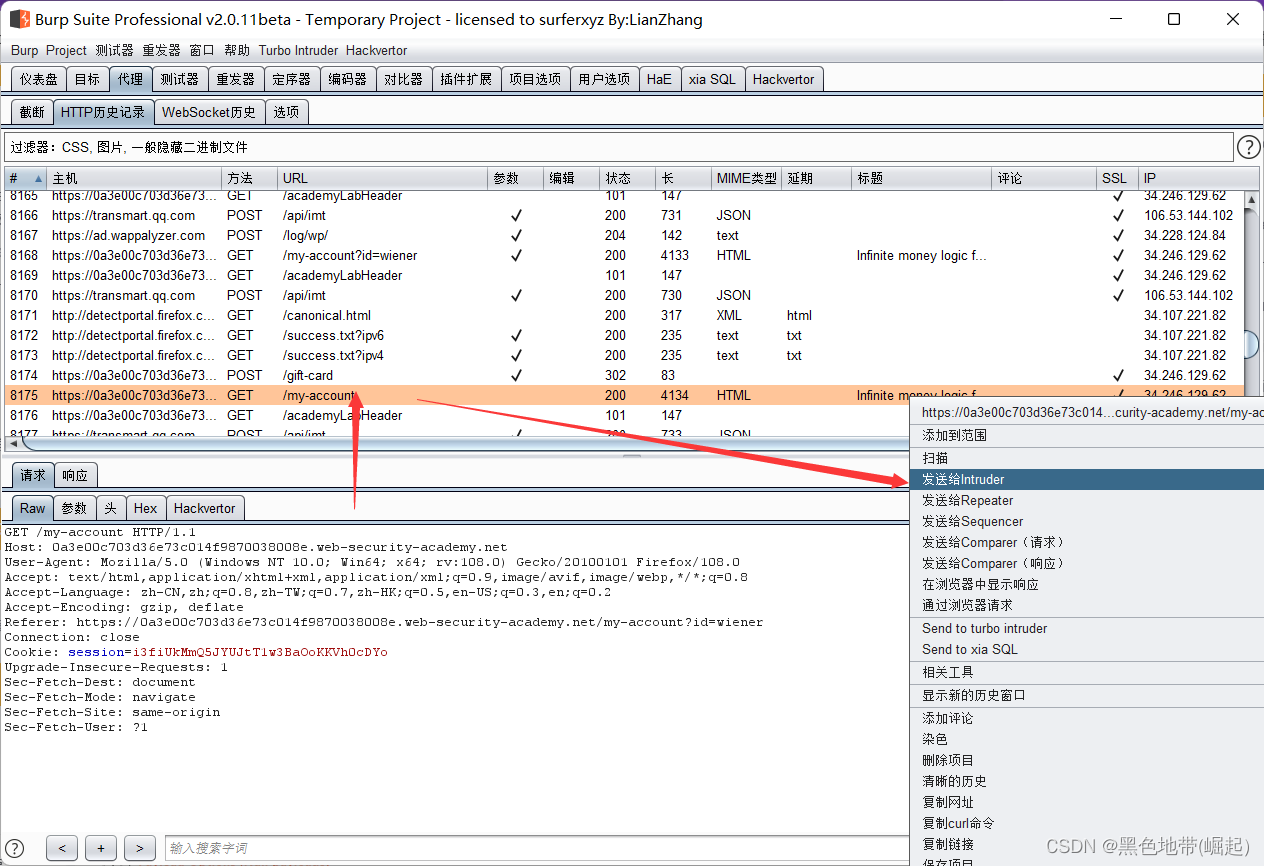Select history row 8174 POST /gift-card
This screenshot has width=1264, height=866.
tap(624, 375)
